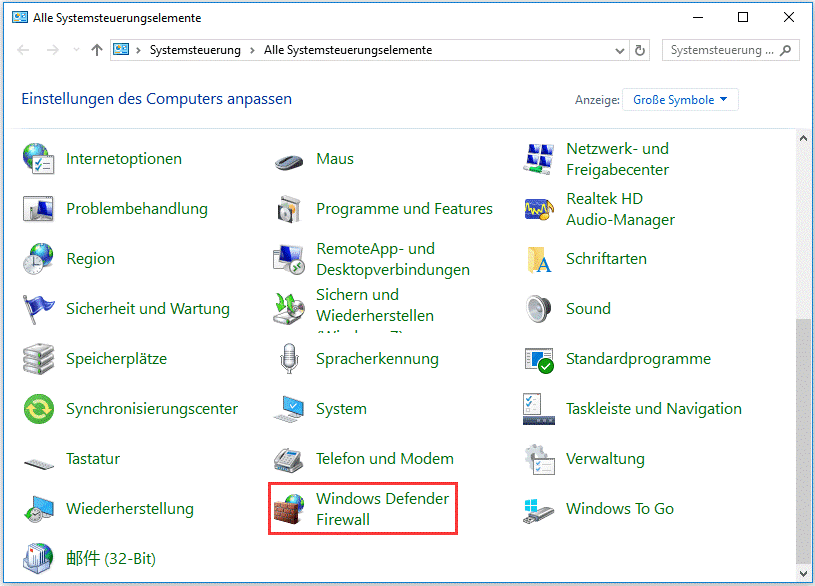Click the Realtek HD Audio-Manager icon

pos(538,209)
